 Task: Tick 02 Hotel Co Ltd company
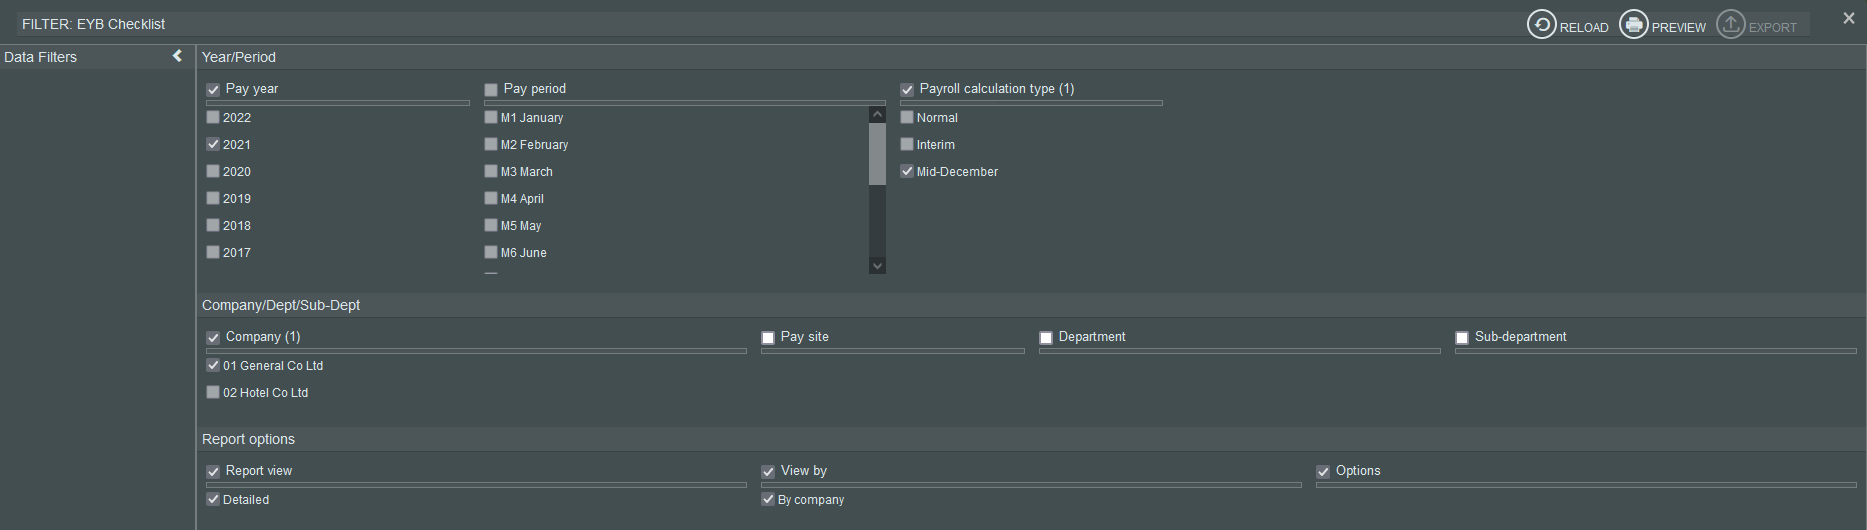click(213, 392)
